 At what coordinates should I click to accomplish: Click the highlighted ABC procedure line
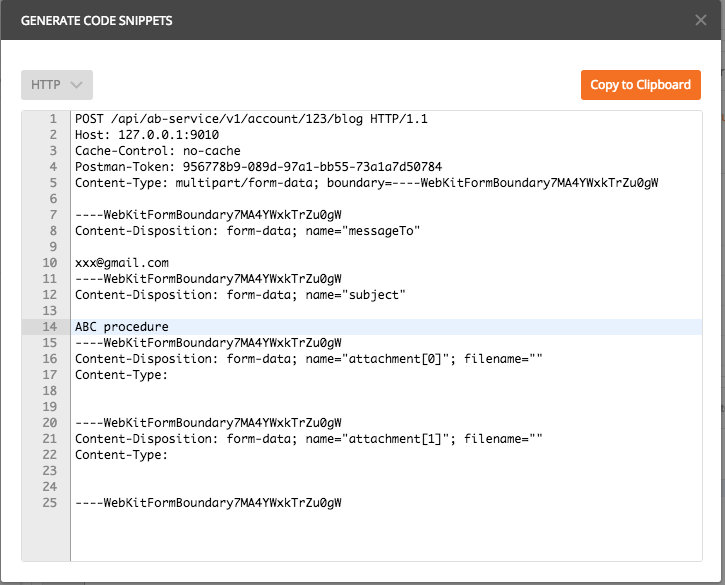click(x=121, y=327)
